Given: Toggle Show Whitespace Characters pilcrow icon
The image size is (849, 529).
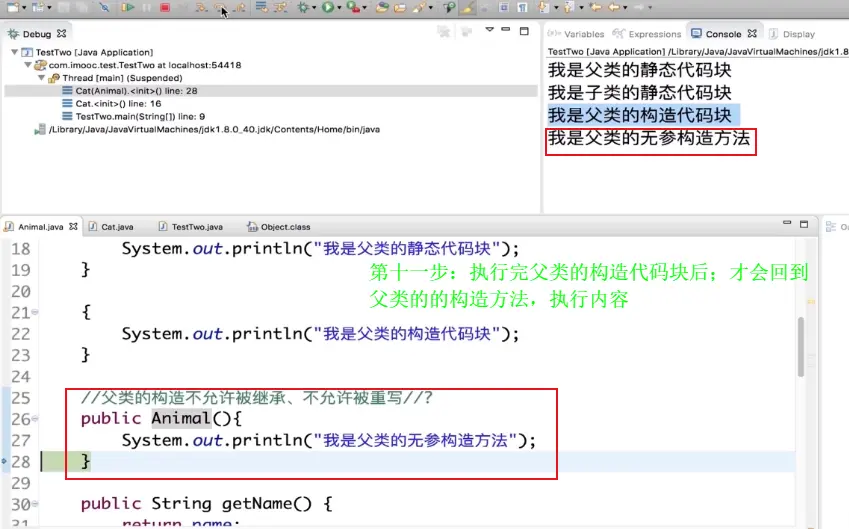Looking at the screenshot, I should point(522,7).
